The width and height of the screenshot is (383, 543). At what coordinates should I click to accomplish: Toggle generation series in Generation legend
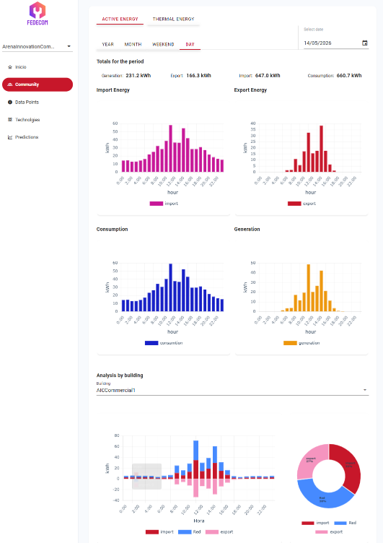click(x=302, y=343)
